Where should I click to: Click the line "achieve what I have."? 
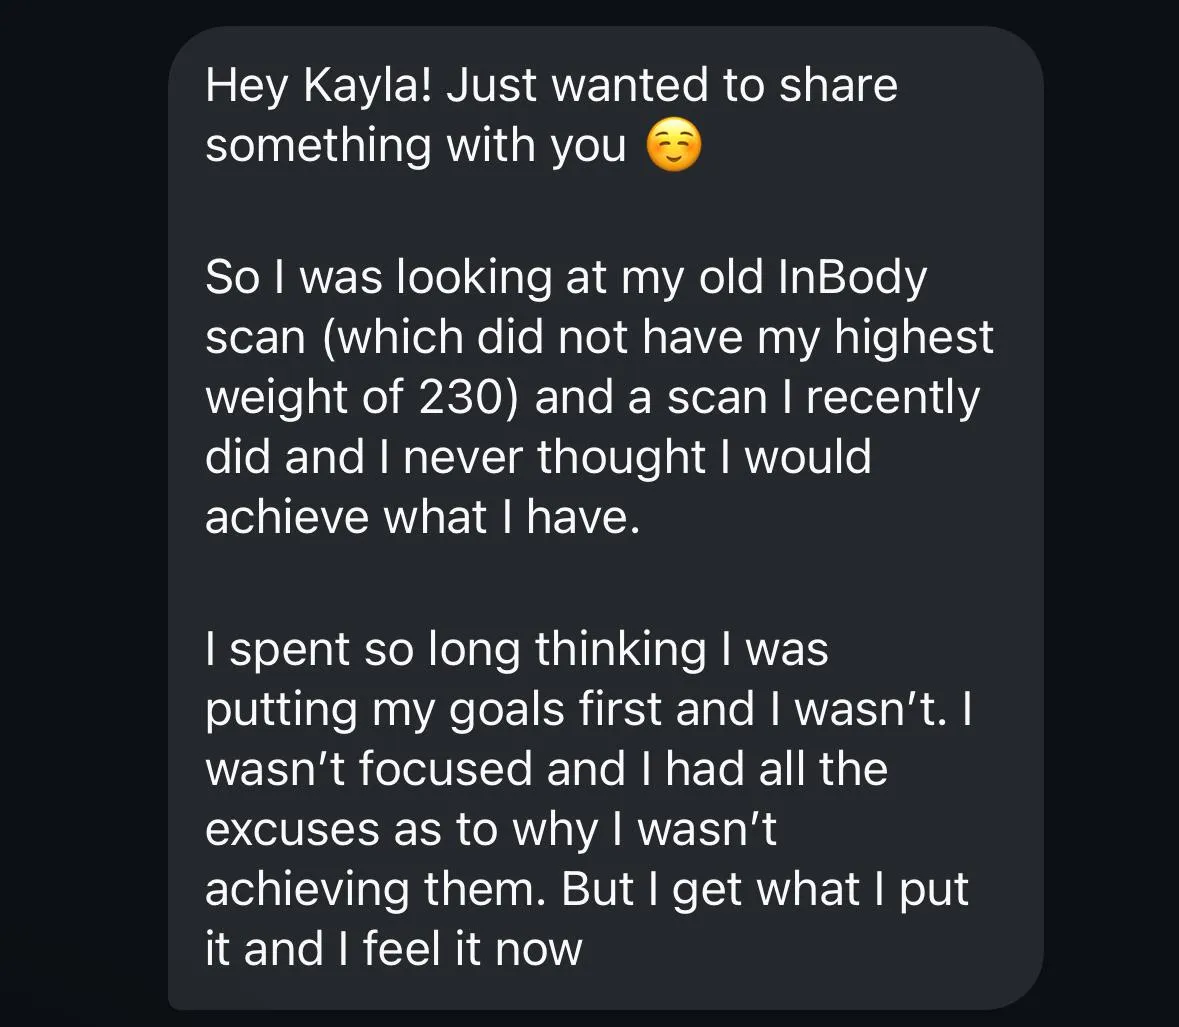click(x=423, y=517)
